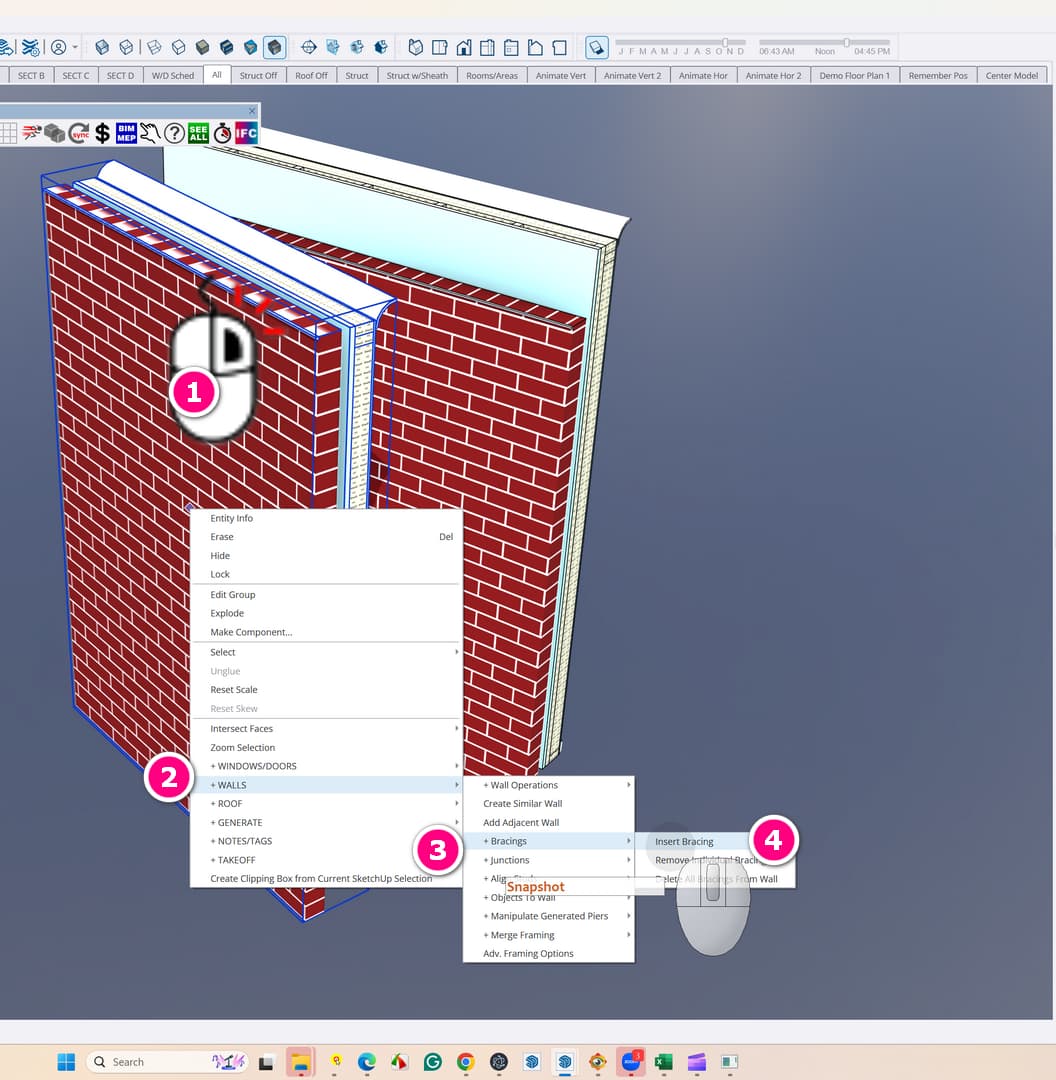Screen dimensions: 1056x1080
Task: Expand + WINDOWS/DOORS submenu
Action: pyautogui.click(x=326, y=766)
